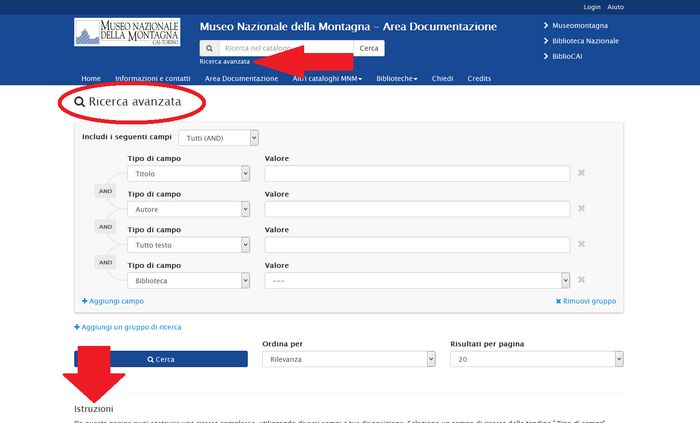
Task: Open the Biblioteca Nazionale link
Action: click(585, 41)
